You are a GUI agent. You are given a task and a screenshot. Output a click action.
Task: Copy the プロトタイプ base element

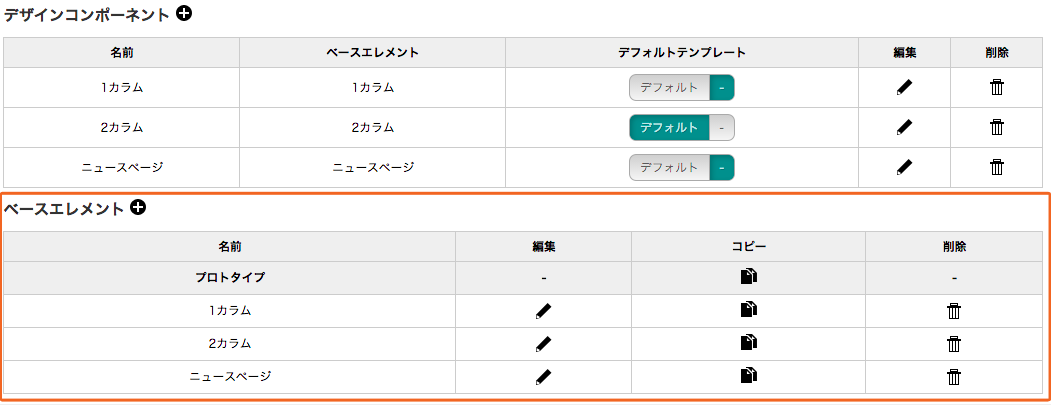coord(748,277)
